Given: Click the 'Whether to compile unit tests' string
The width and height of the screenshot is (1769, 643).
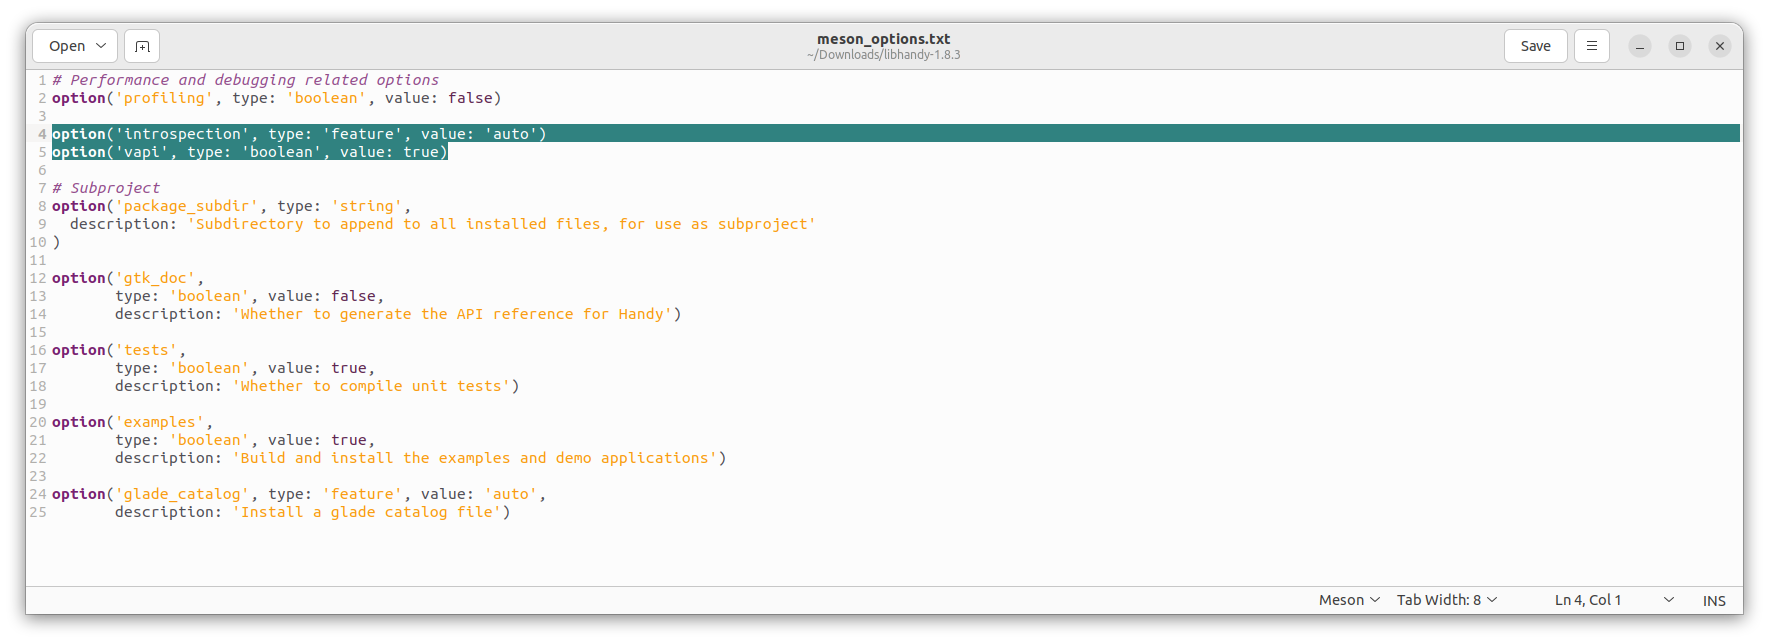Looking at the screenshot, I should pos(372,386).
